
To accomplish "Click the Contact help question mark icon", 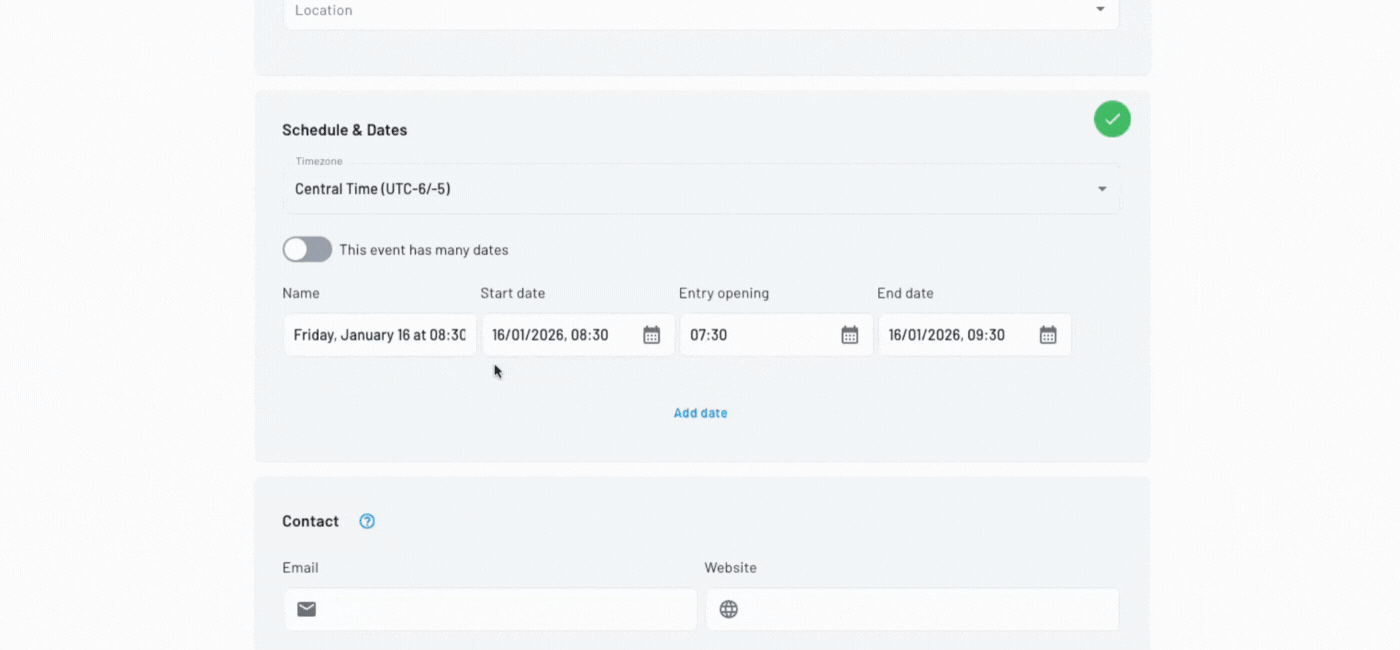I will tap(367, 521).
